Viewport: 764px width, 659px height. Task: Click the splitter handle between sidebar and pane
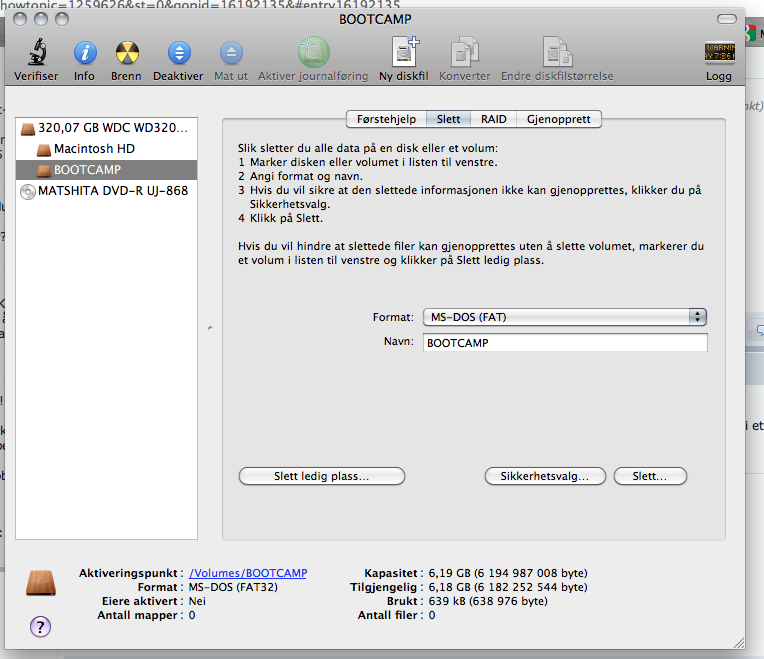[x=210, y=328]
